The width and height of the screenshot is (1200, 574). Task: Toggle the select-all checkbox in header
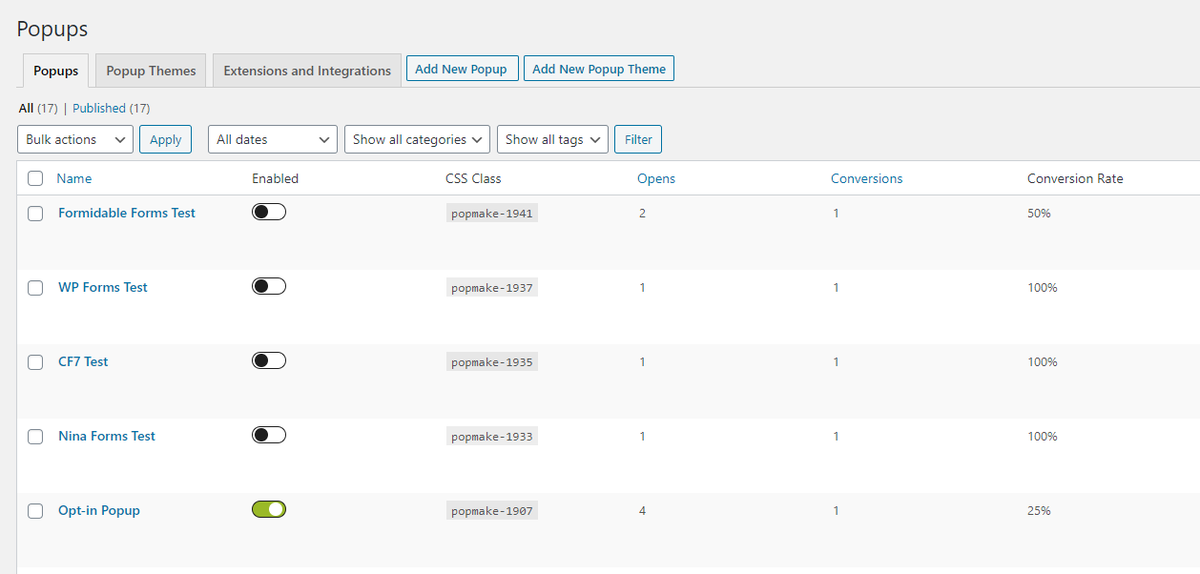[36, 179]
